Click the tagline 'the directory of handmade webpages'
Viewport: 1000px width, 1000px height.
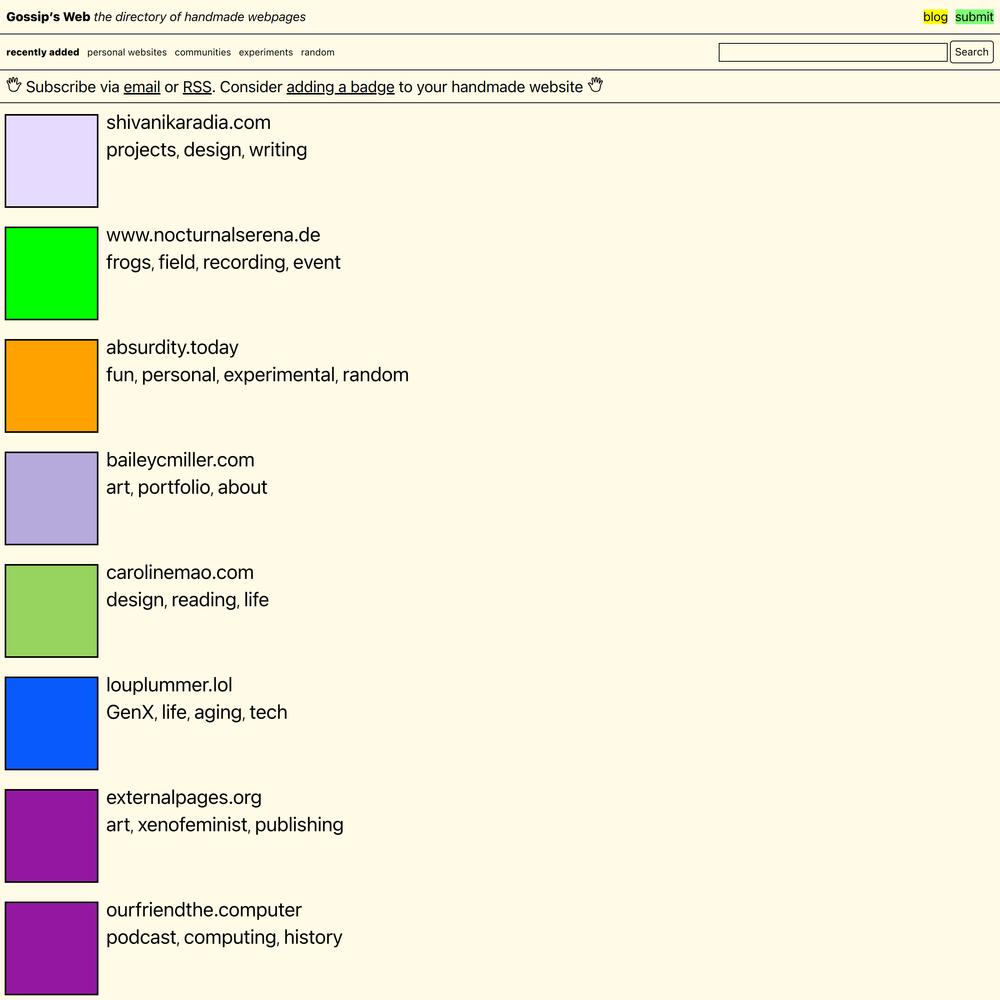[200, 17]
